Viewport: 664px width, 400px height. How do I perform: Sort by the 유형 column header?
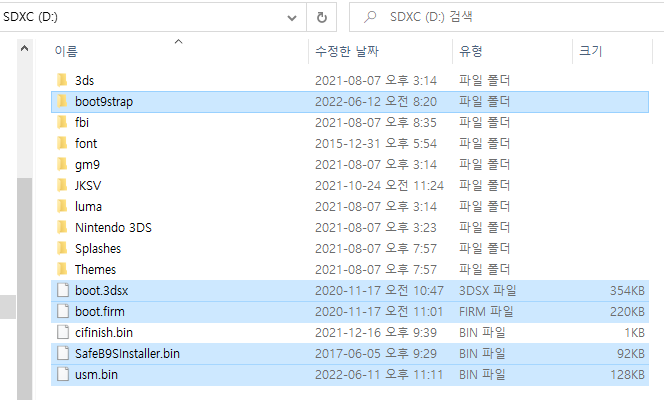[x=471, y=51]
